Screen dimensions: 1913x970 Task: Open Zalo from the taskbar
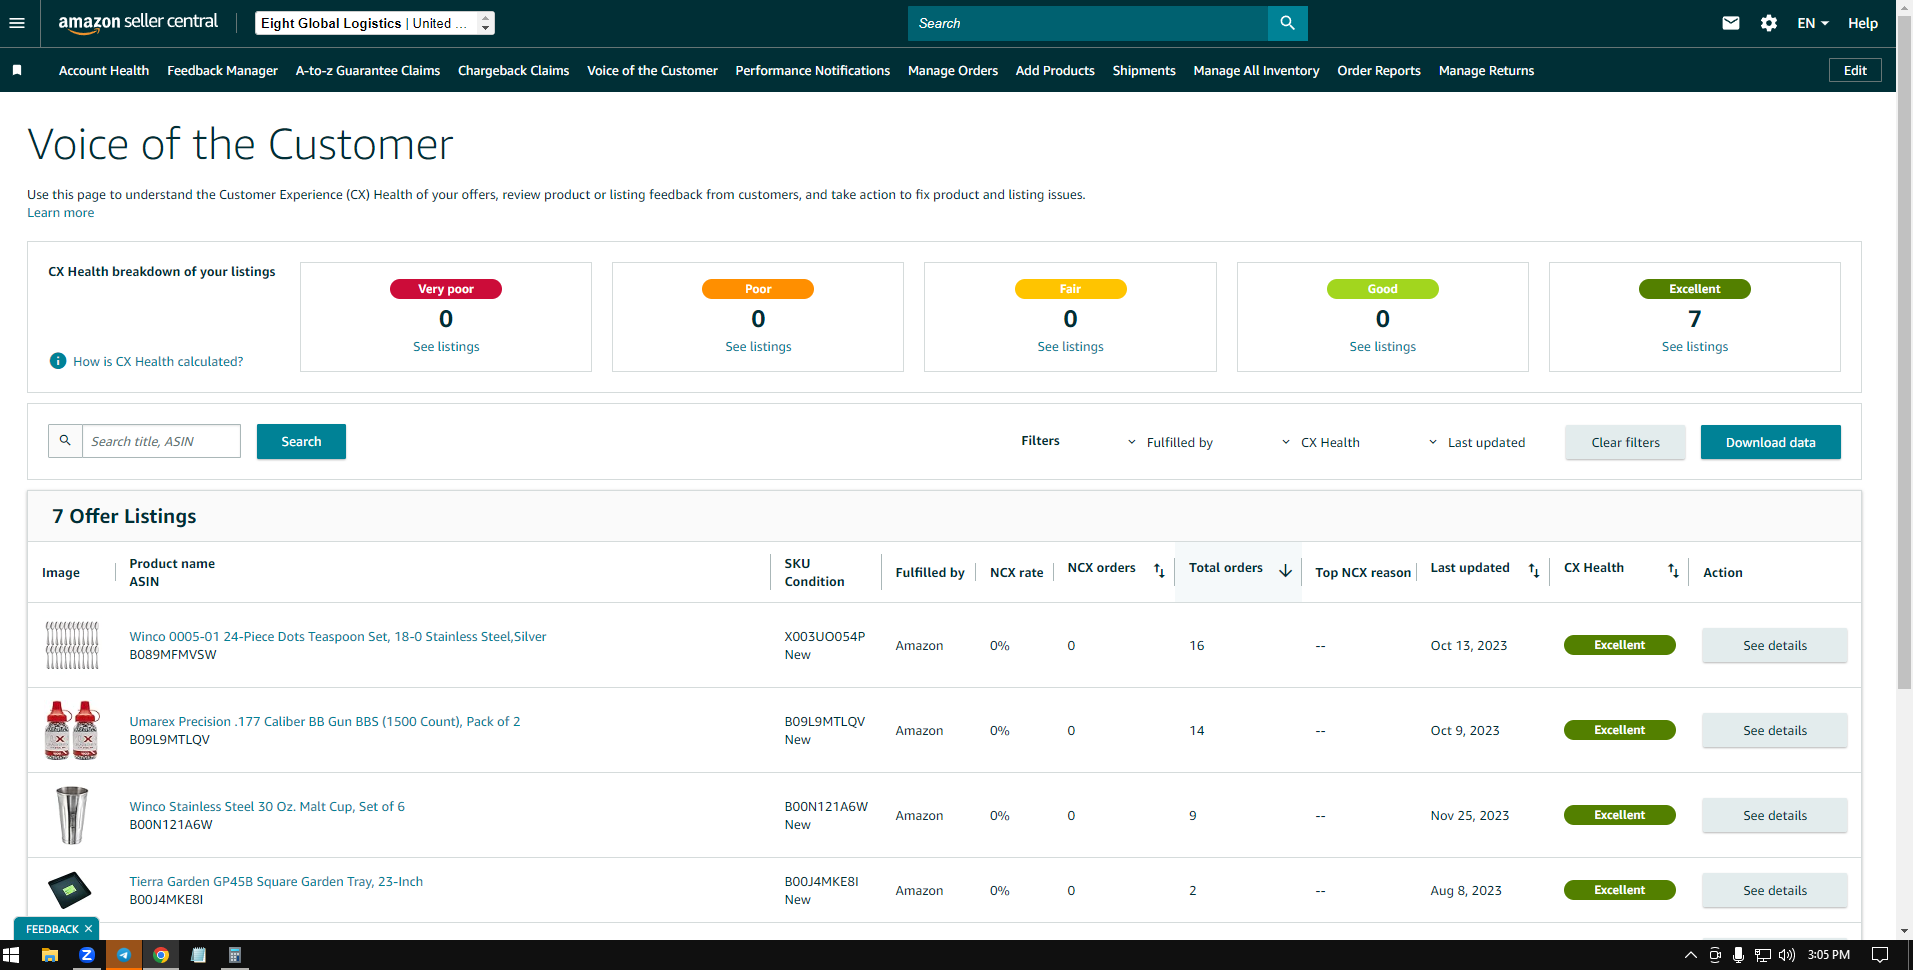point(87,955)
